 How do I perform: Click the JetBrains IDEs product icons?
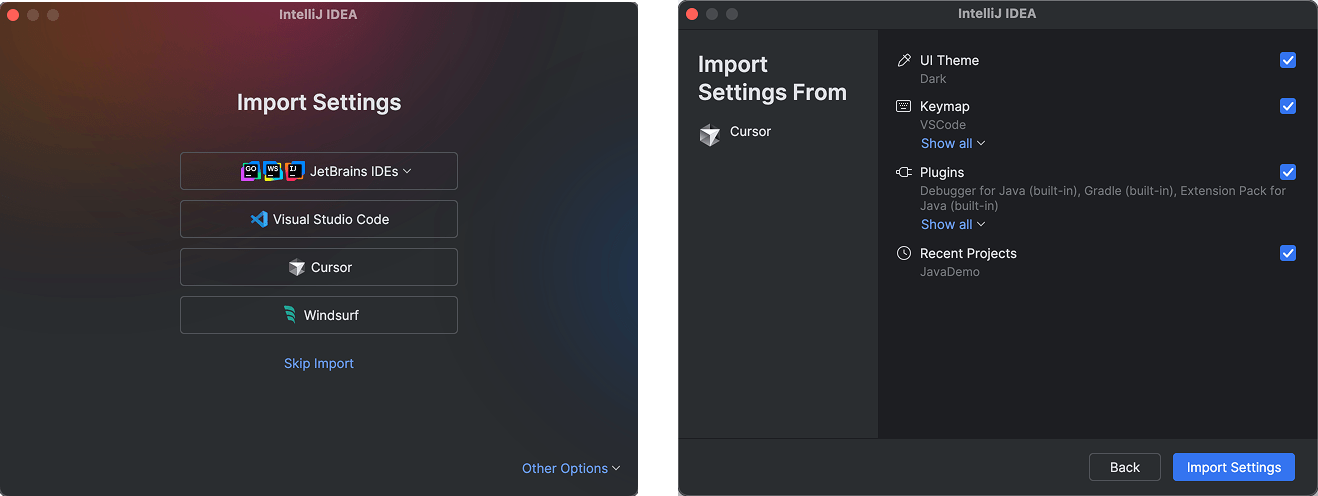pyautogui.click(x=273, y=171)
